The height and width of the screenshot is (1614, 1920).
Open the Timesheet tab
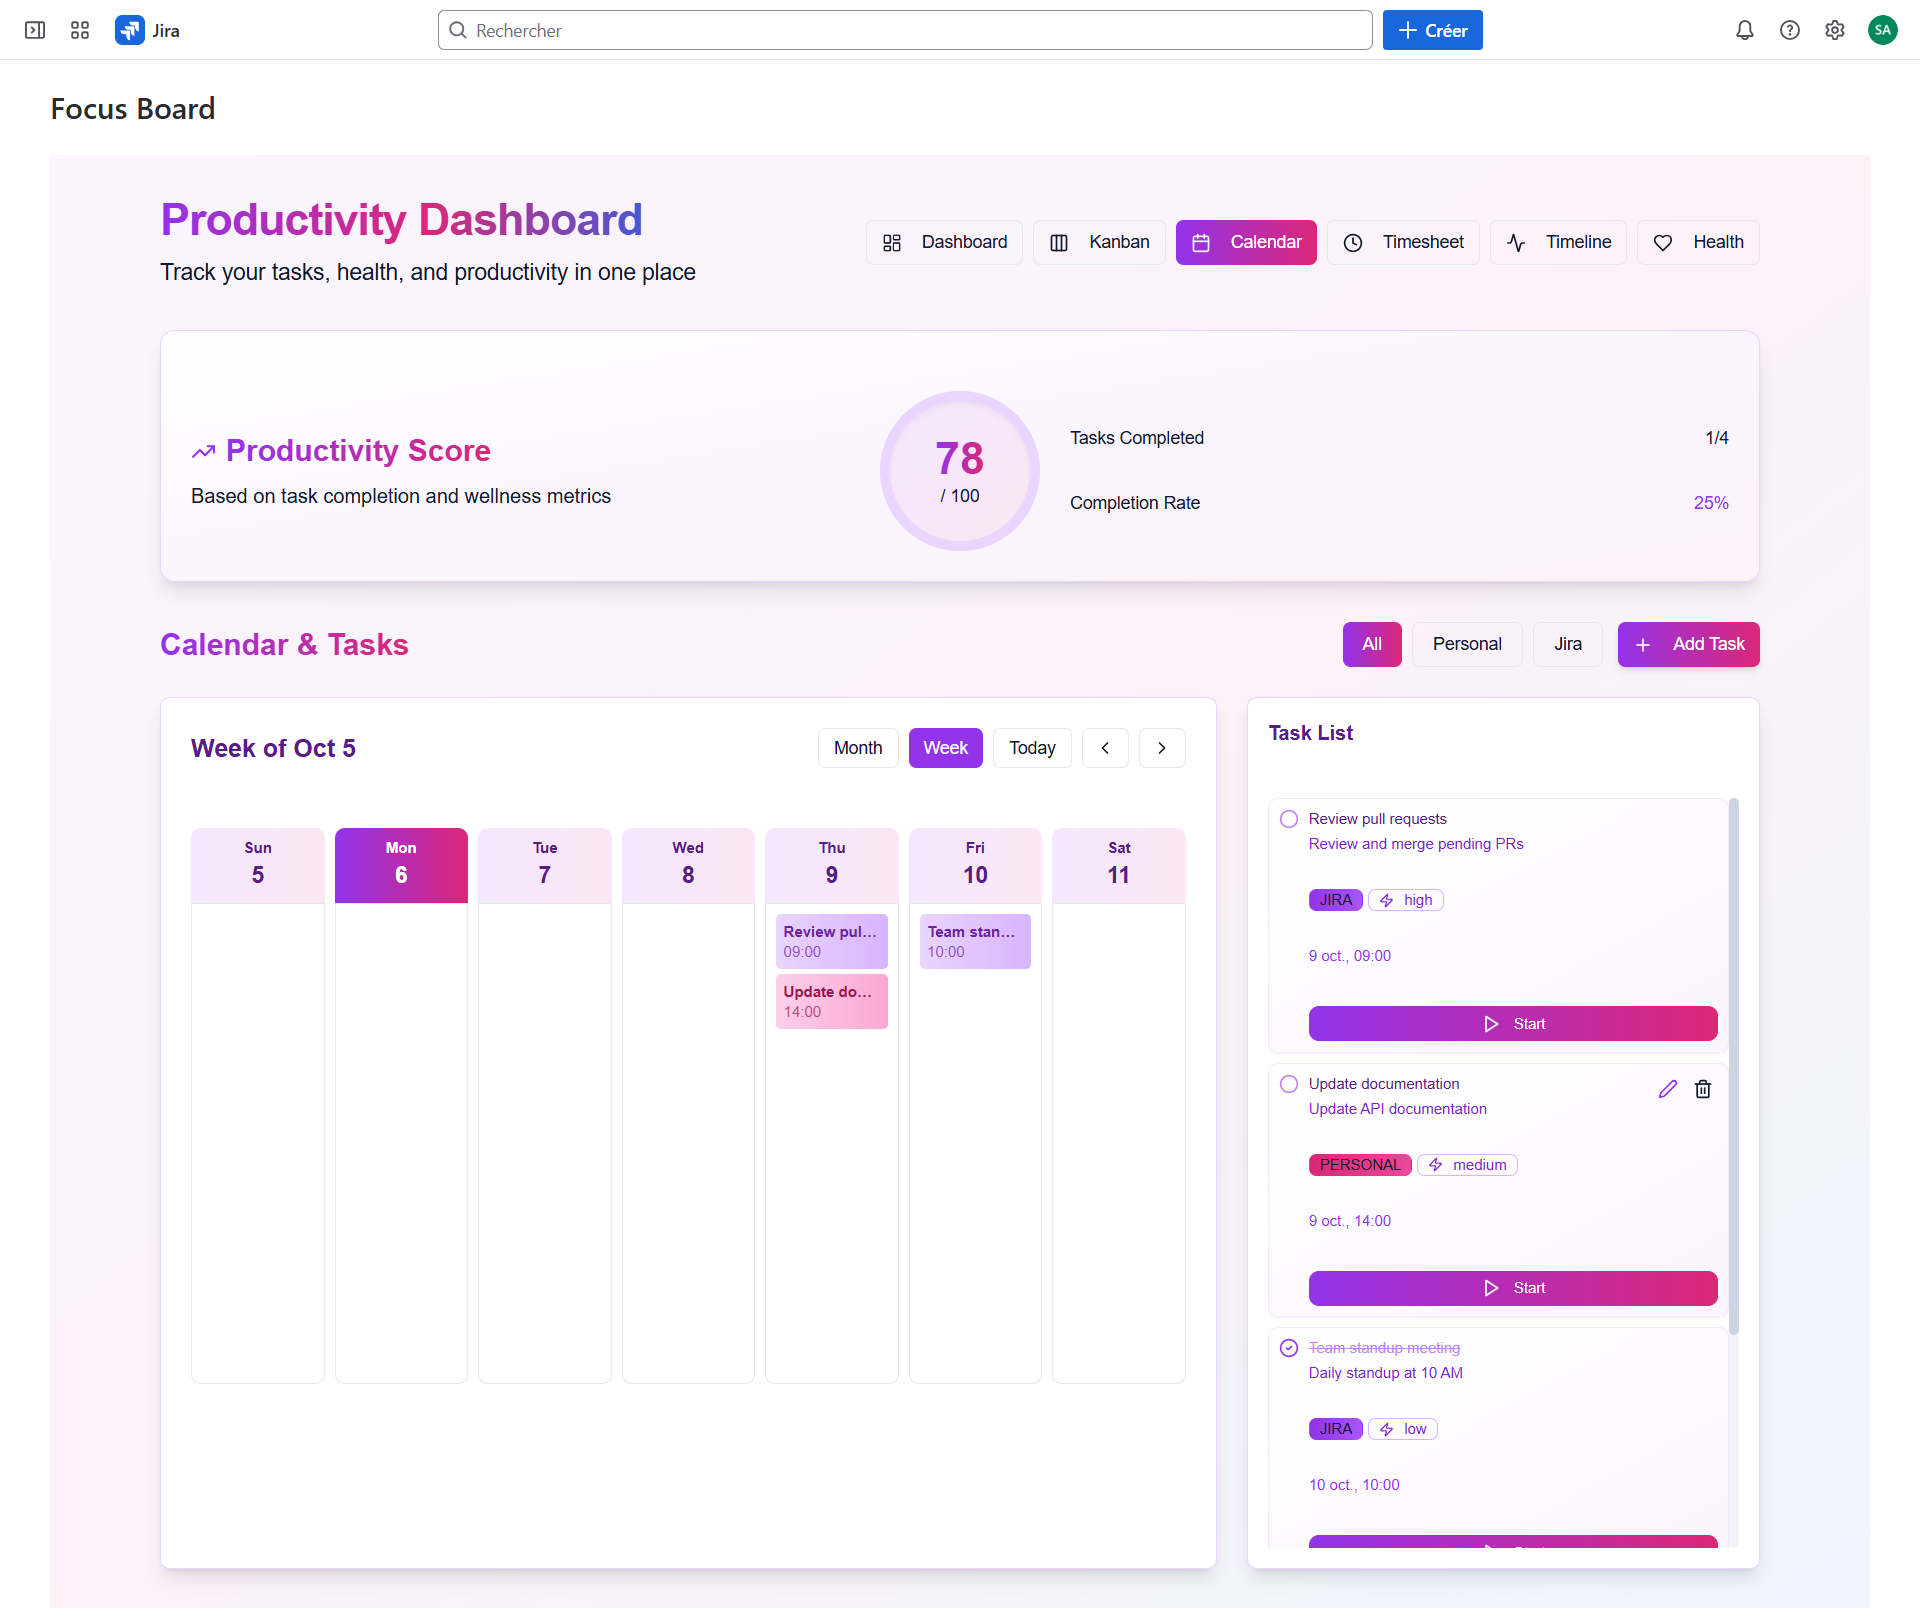[1403, 242]
